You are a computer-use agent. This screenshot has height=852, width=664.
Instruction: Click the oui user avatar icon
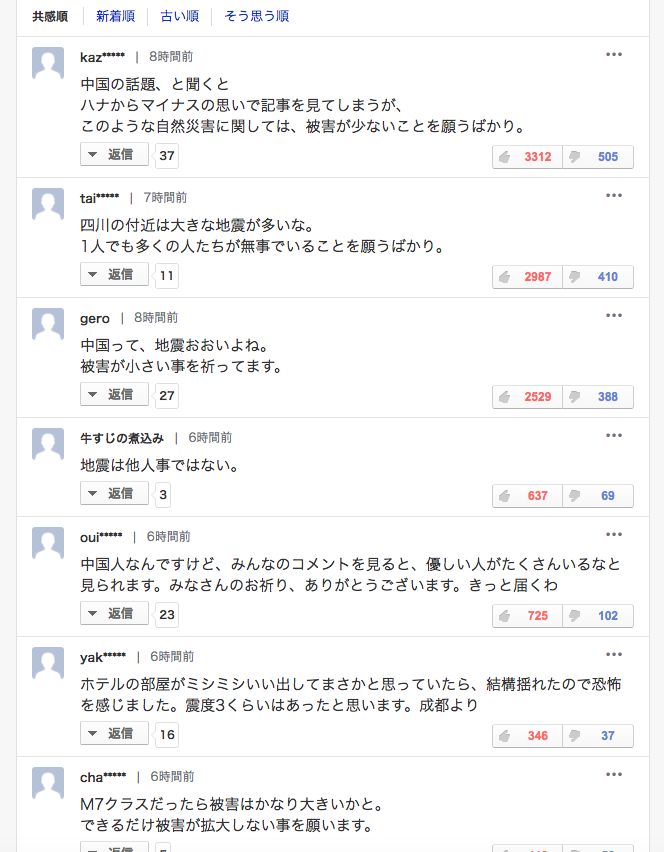[48, 543]
